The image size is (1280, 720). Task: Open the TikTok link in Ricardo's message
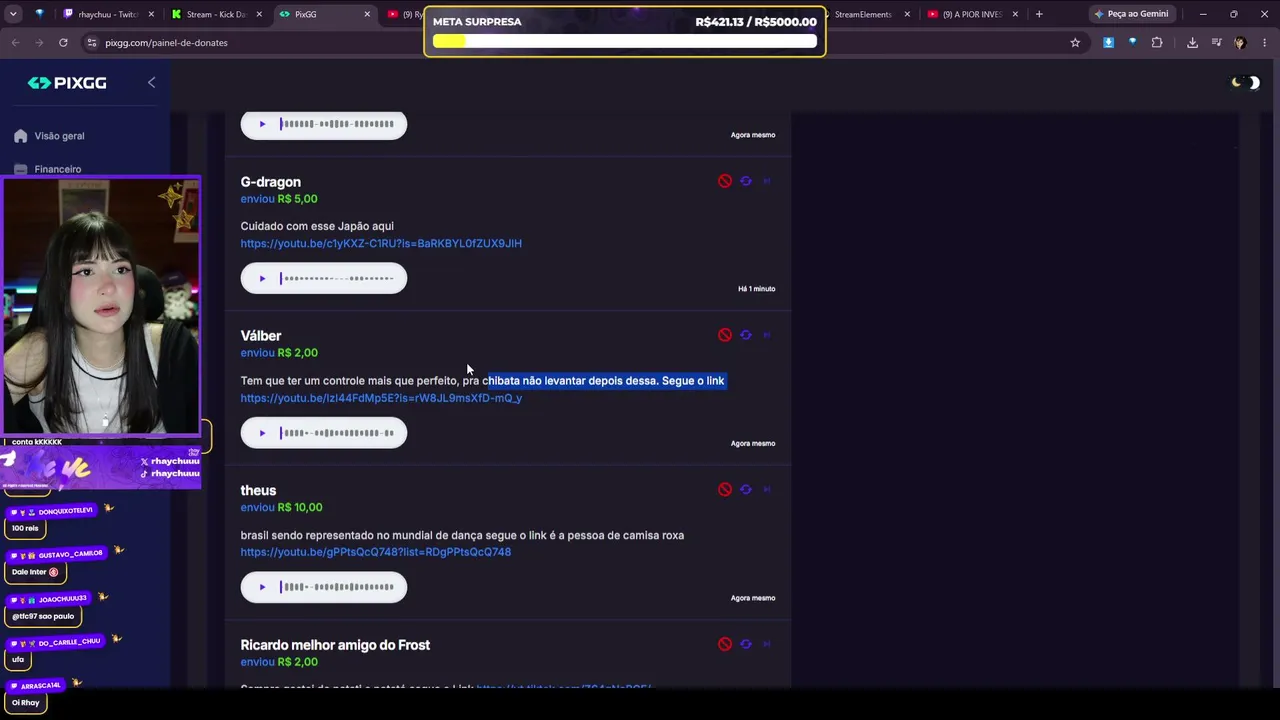[x=564, y=687]
